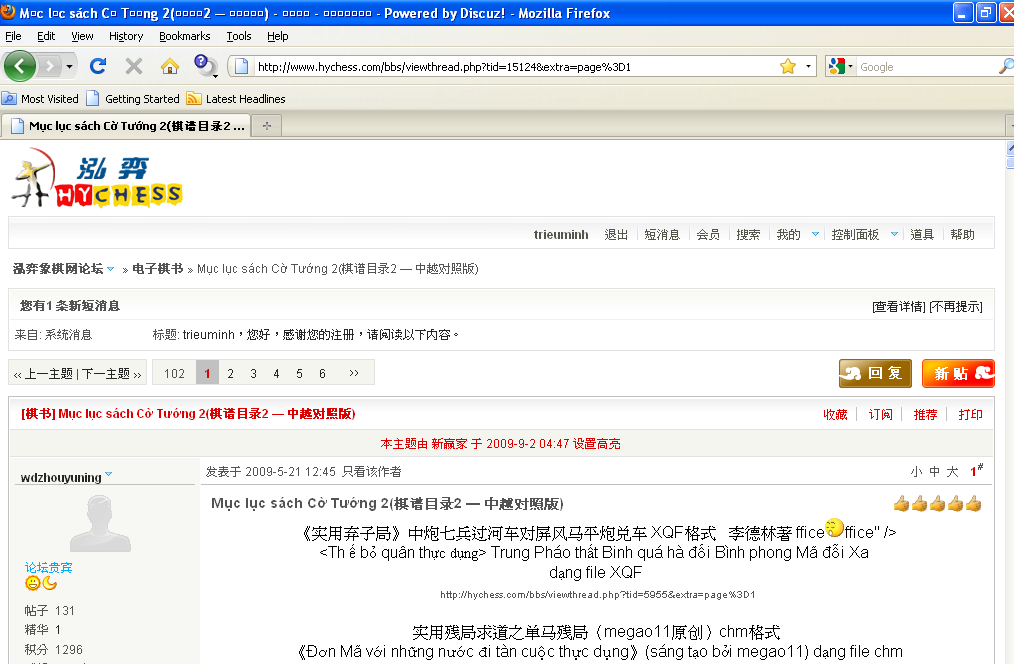This screenshot has width=1014, height=664.
Task: Open the 会员 members link
Action: 708,235
